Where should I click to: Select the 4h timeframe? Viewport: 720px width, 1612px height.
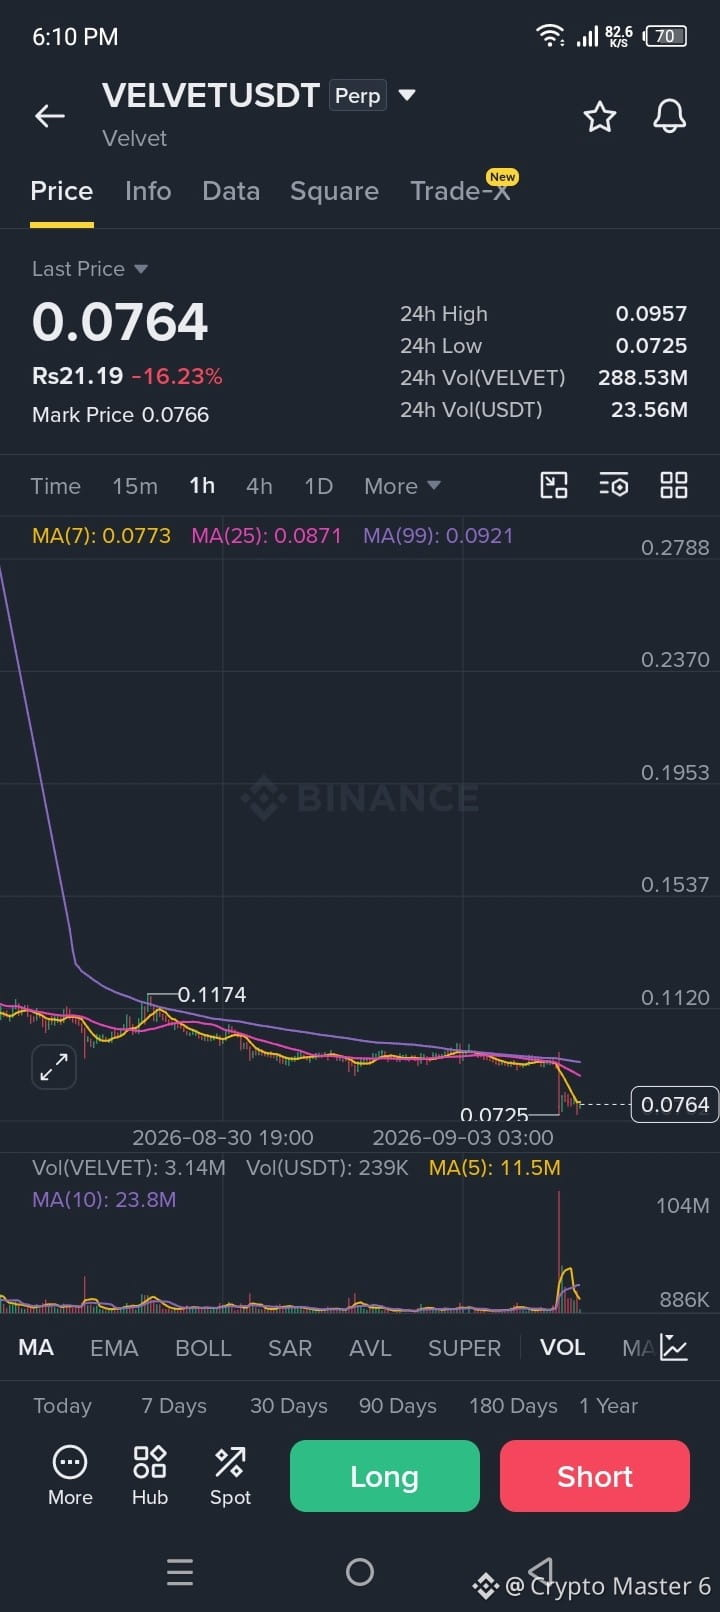(259, 486)
